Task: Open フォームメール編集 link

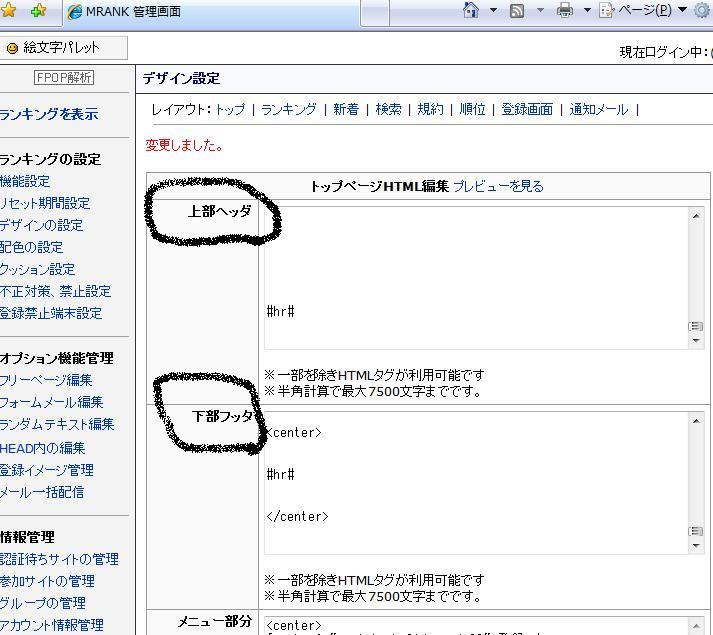Action: pyautogui.click(x=51, y=402)
